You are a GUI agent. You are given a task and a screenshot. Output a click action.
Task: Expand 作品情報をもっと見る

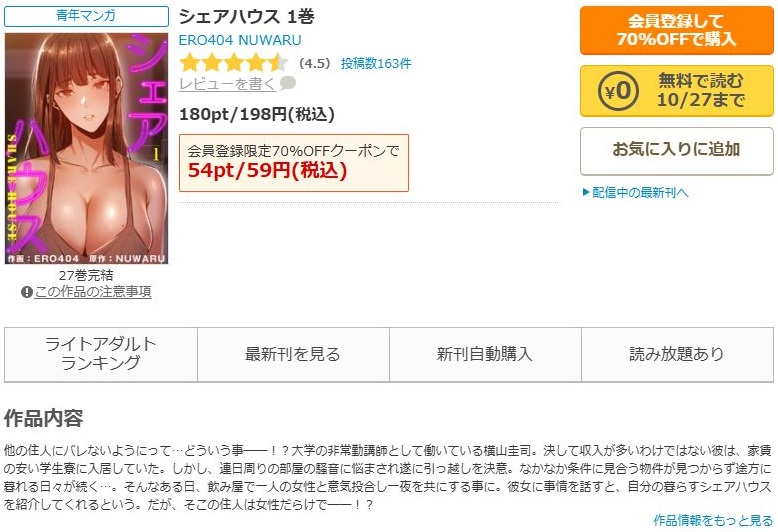[x=713, y=520]
